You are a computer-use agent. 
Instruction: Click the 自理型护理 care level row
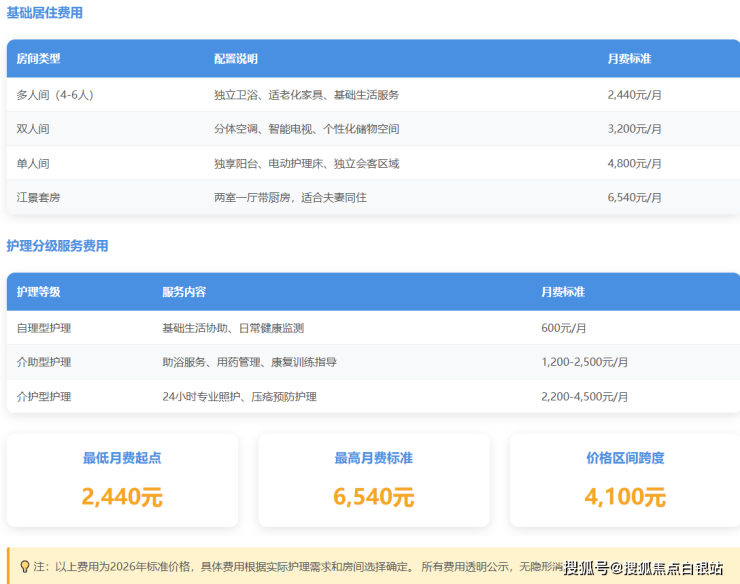[44, 328]
